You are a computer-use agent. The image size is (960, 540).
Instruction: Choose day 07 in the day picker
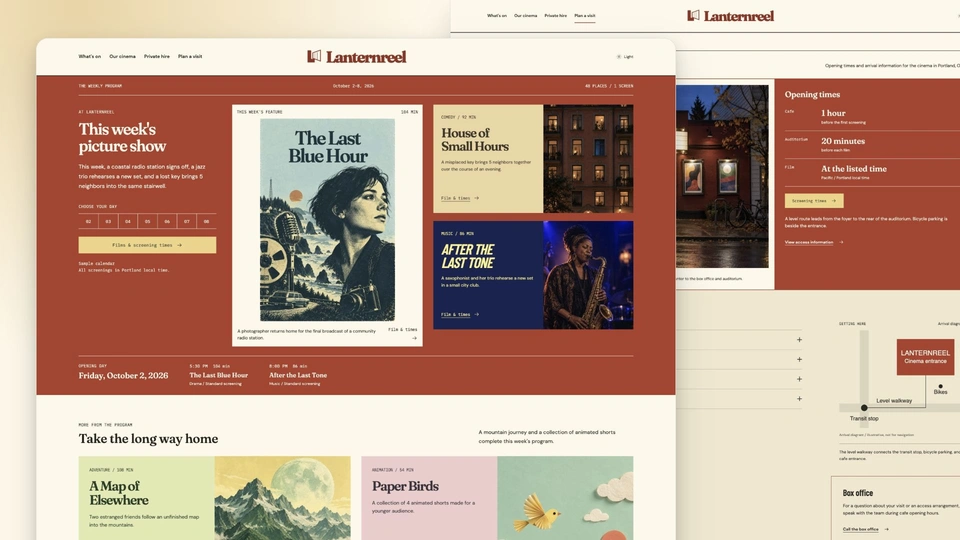coord(186,221)
